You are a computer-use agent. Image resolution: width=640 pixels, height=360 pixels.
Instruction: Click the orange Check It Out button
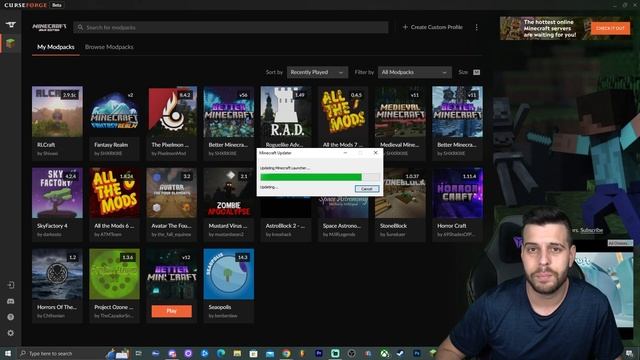coord(610,28)
